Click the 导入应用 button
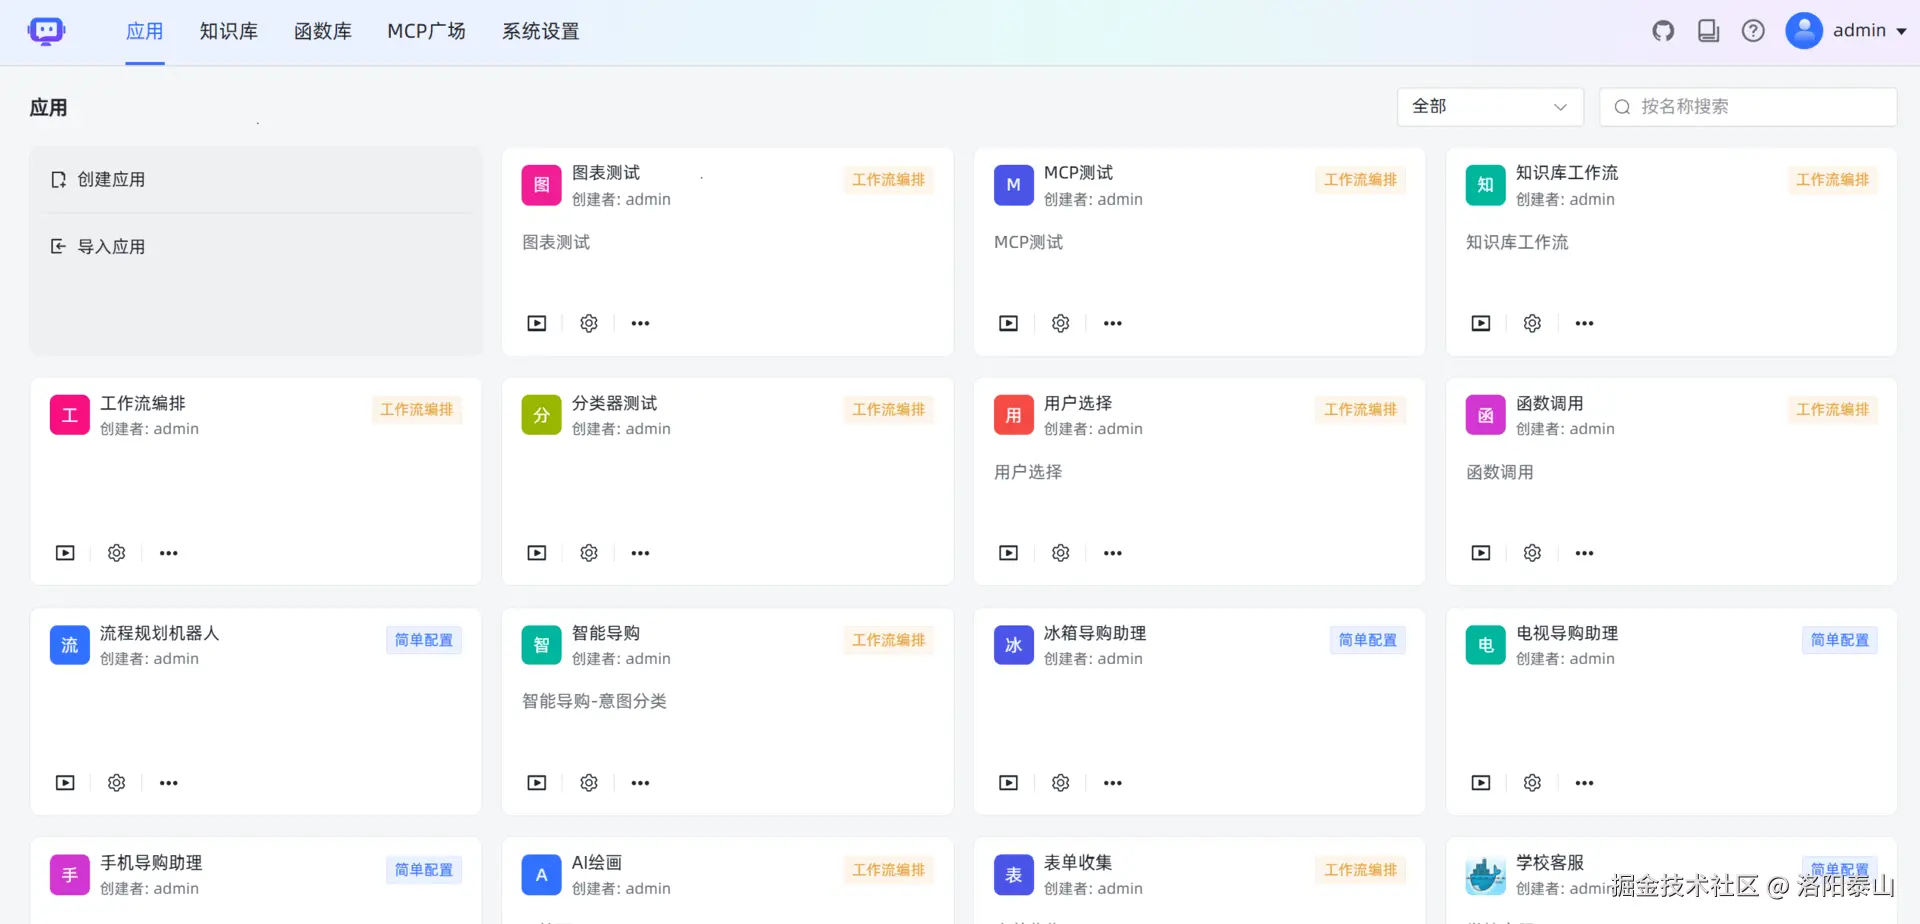 pyautogui.click(x=111, y=246)
